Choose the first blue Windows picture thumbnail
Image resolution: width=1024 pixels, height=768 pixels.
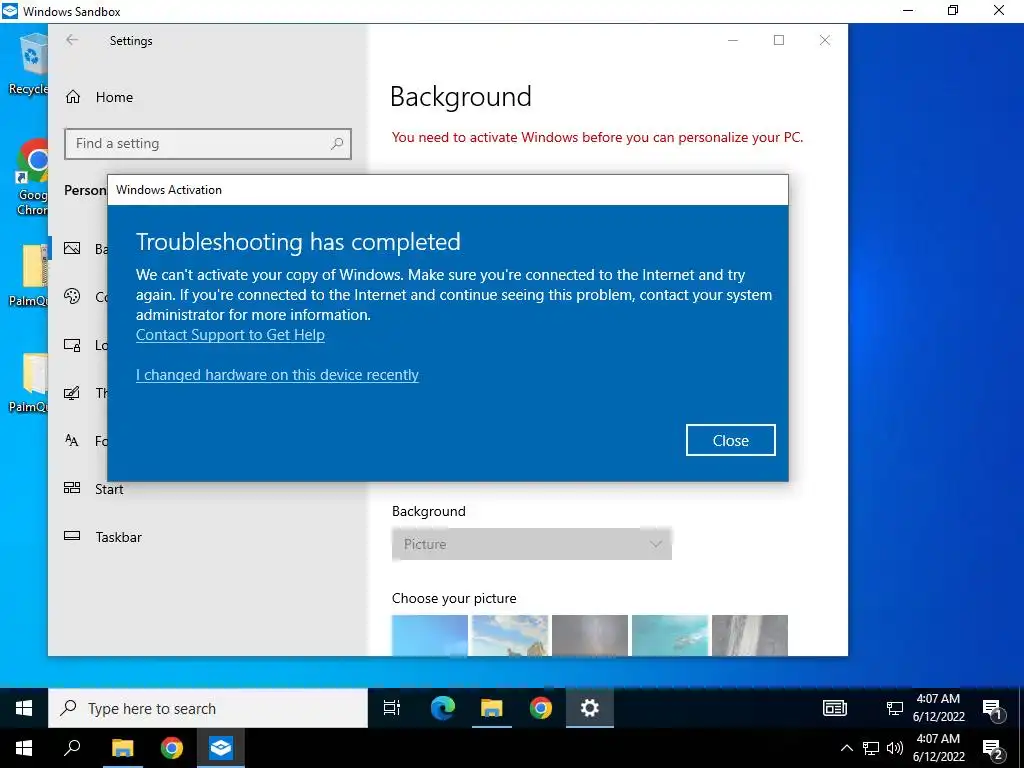[430, 635]
